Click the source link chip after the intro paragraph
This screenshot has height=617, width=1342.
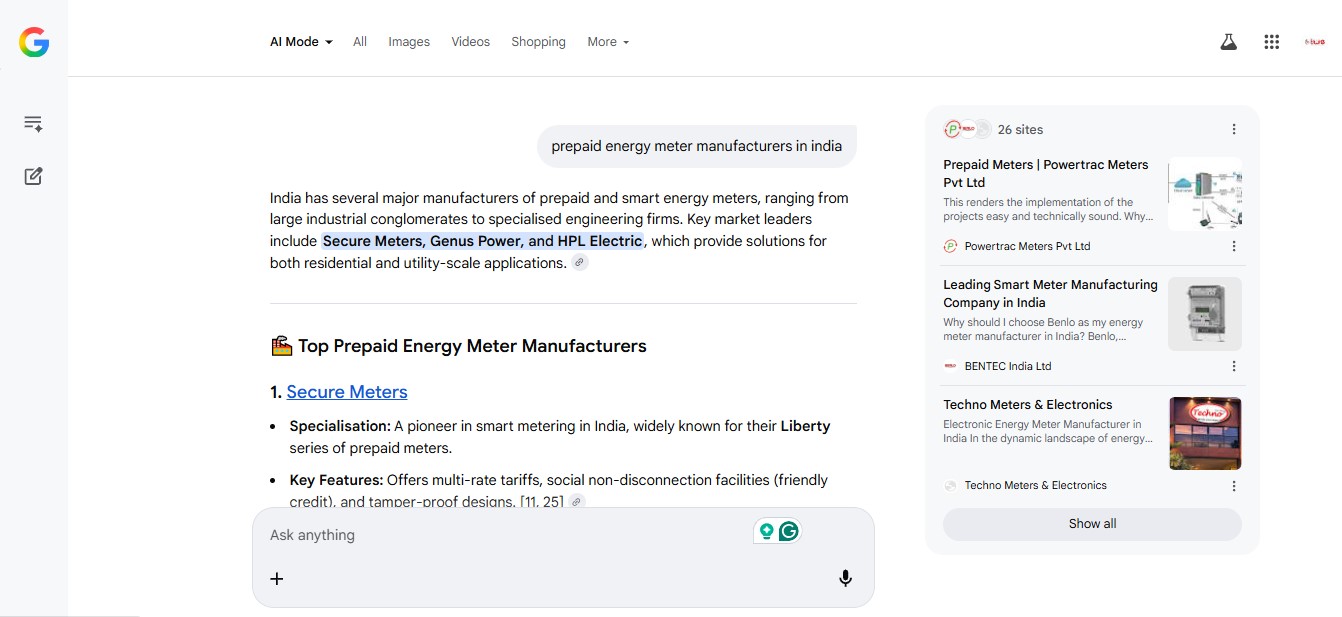click(580, 263)
